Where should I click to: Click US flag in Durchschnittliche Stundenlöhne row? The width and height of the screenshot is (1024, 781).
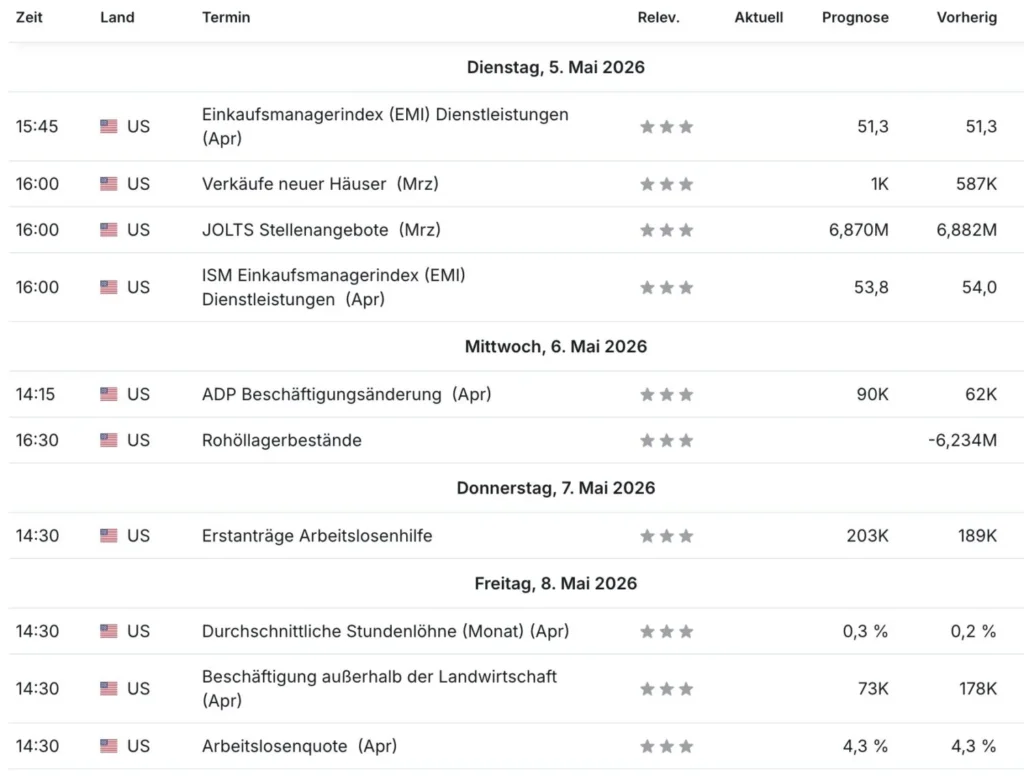click(108, 631)
